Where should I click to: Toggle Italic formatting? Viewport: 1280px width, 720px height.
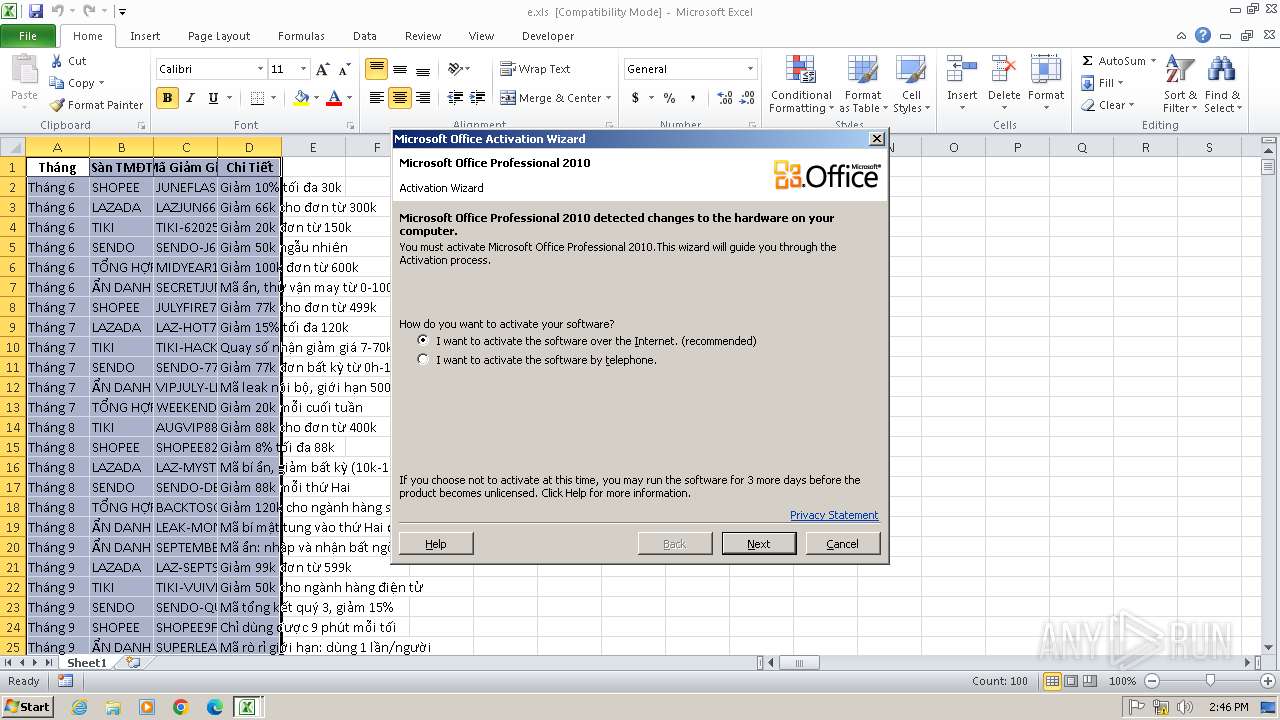pyautogui.click(x=190, y=98)
